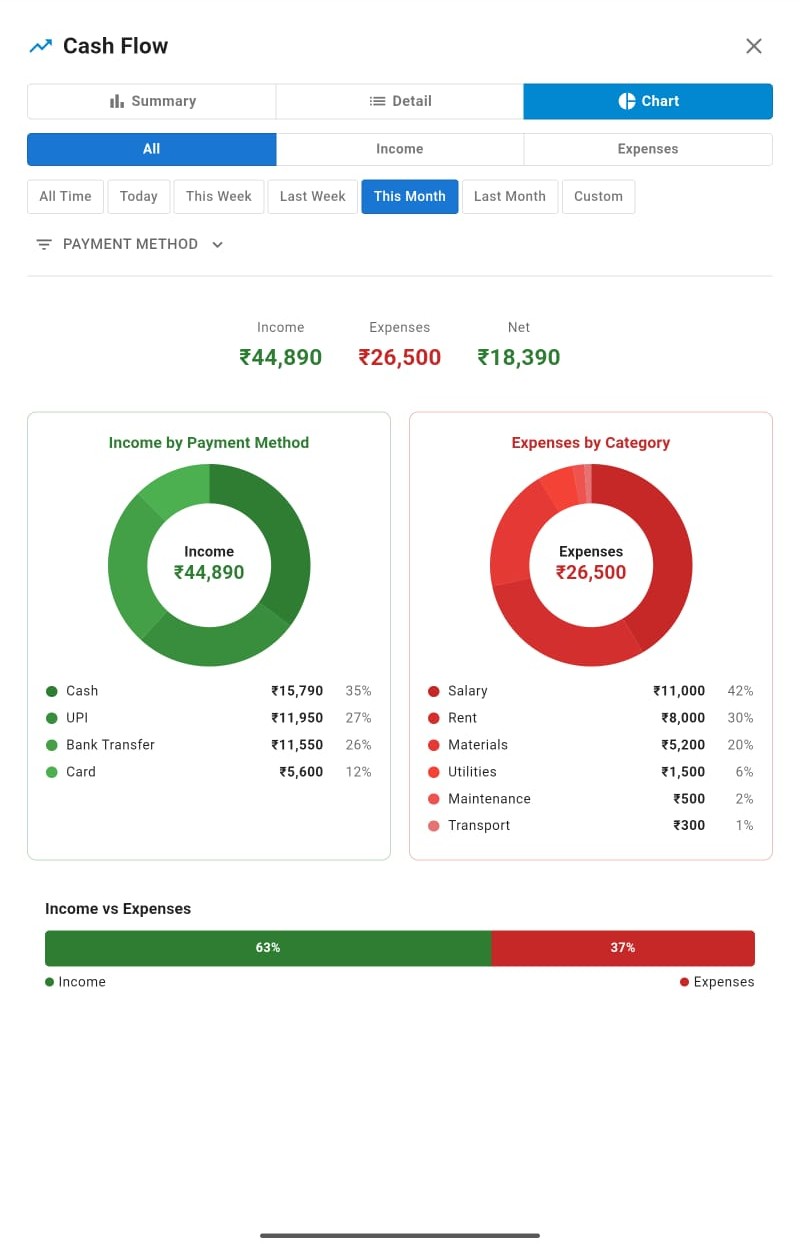The height and width of the screenshot is (1245, 800).
Task: Open the Custom date range selector
Action: click(x=598, y=196)
